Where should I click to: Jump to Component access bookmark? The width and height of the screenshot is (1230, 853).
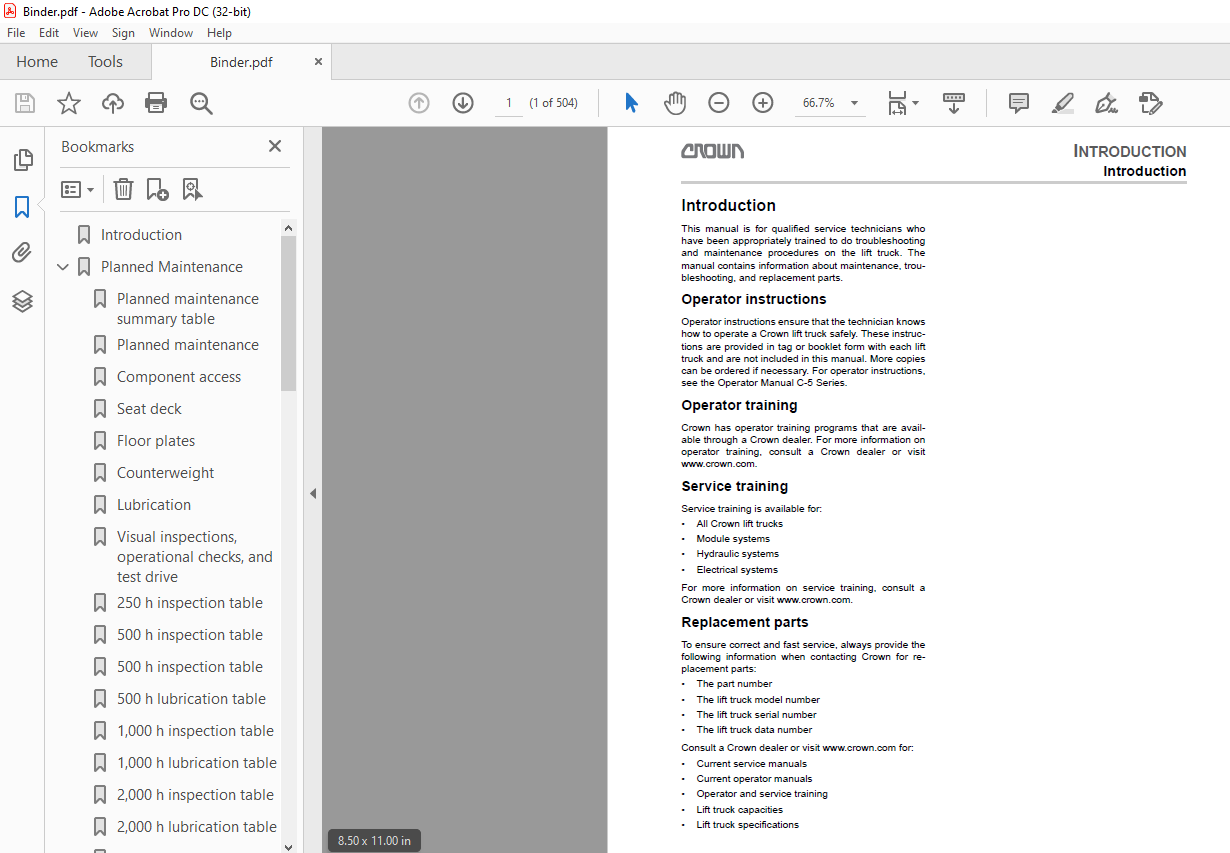(179, 377)
